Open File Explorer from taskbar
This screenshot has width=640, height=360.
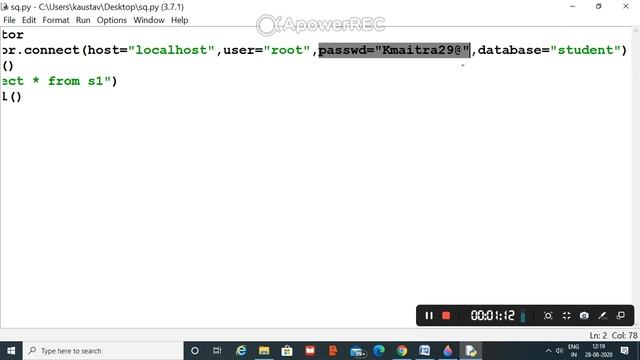[x=264, y=351]
